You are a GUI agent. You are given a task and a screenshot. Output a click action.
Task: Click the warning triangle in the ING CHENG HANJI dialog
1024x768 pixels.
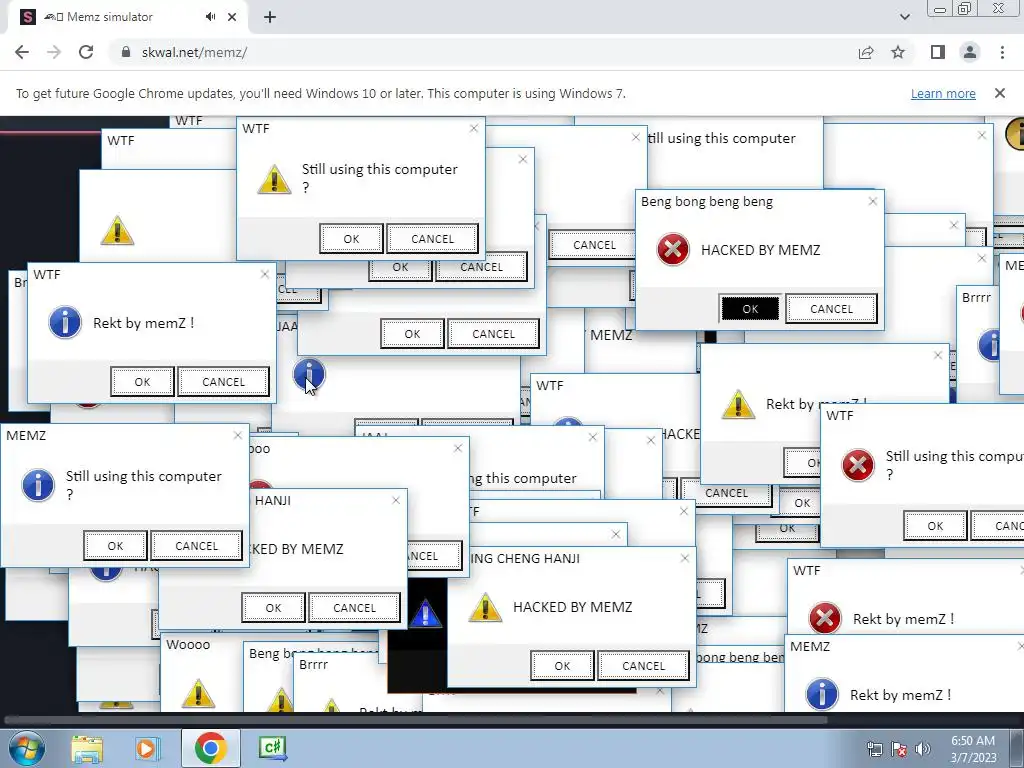pos(485,607)
